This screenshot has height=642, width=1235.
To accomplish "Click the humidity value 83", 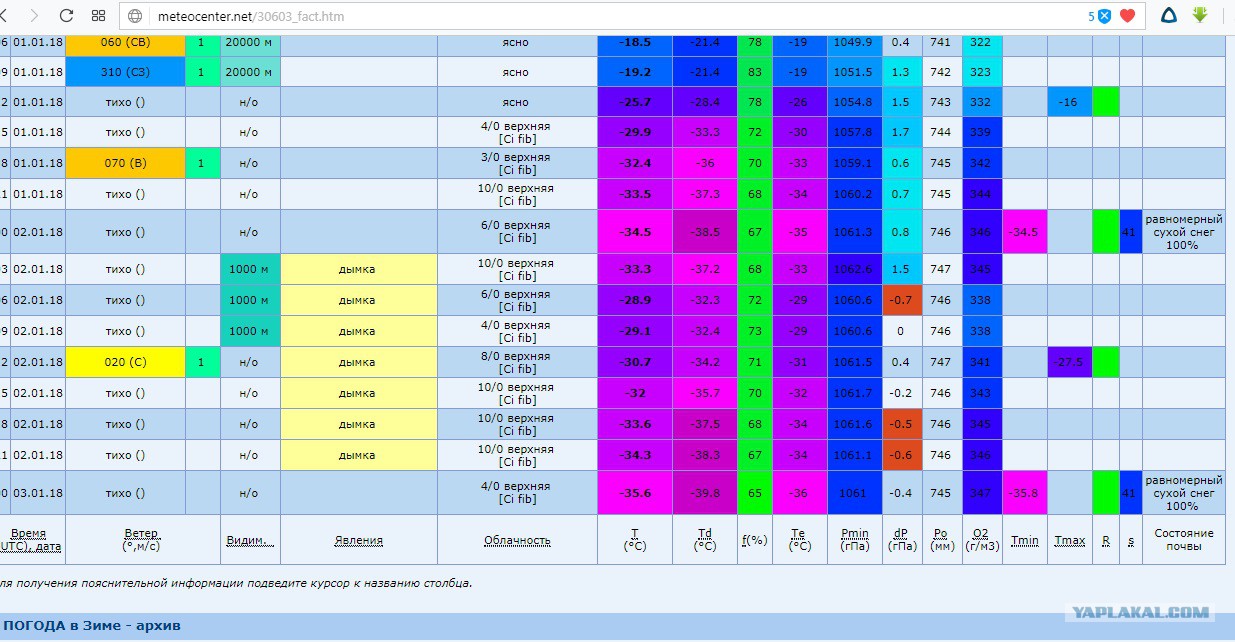I will coord(755,72).
